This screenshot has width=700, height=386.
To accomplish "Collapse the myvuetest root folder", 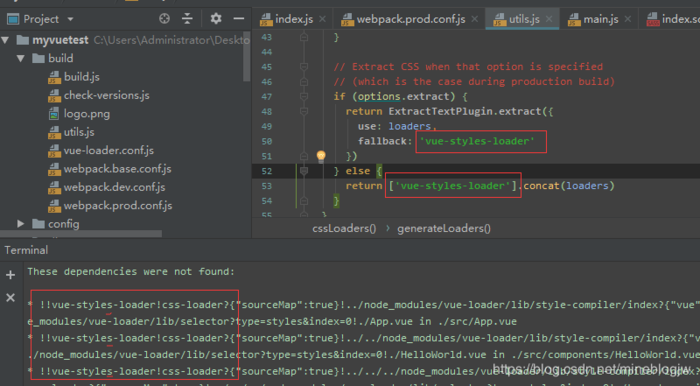I will pos(5,40).
